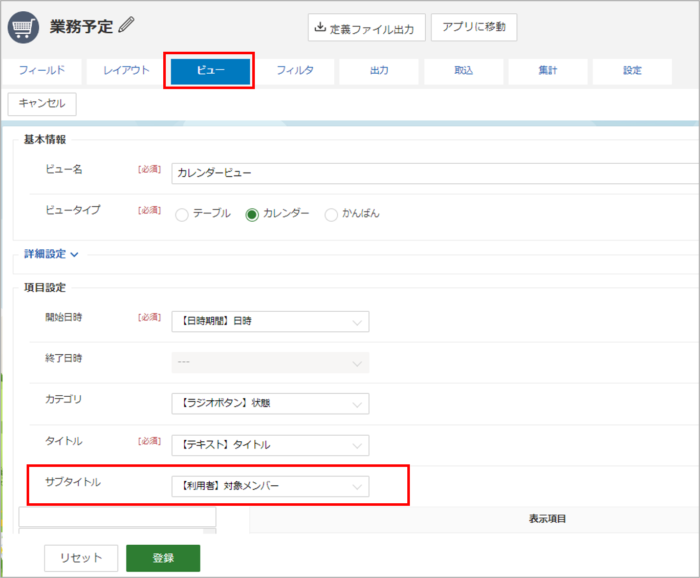Click the empty search box above item list
The height and width of the screenshot is (578, 700).
tap(117, 517)
